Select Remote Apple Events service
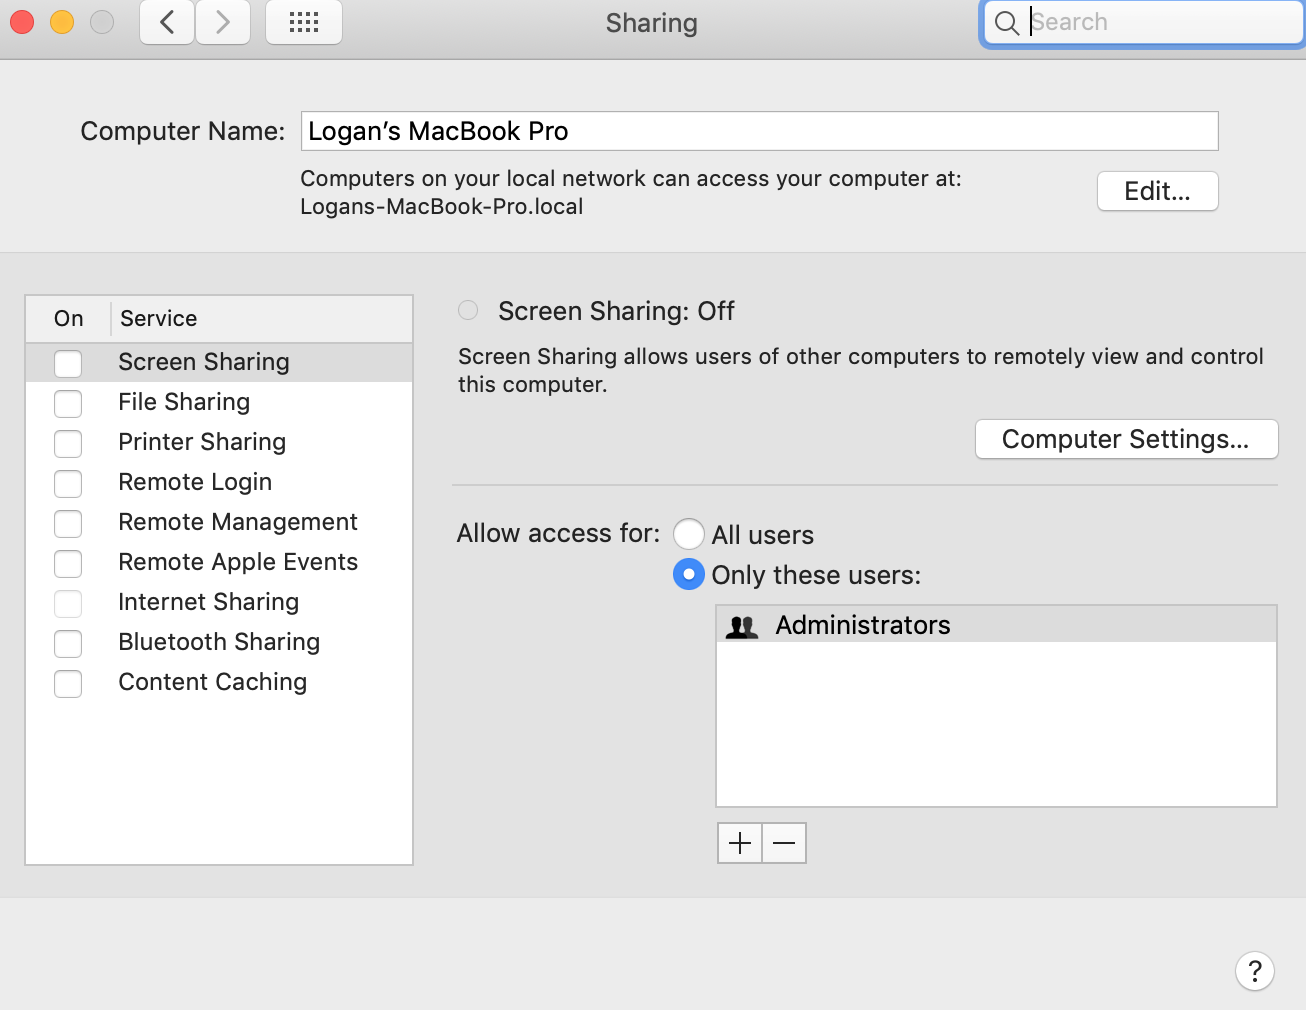 pyautogui.click(x=219, y=562)
